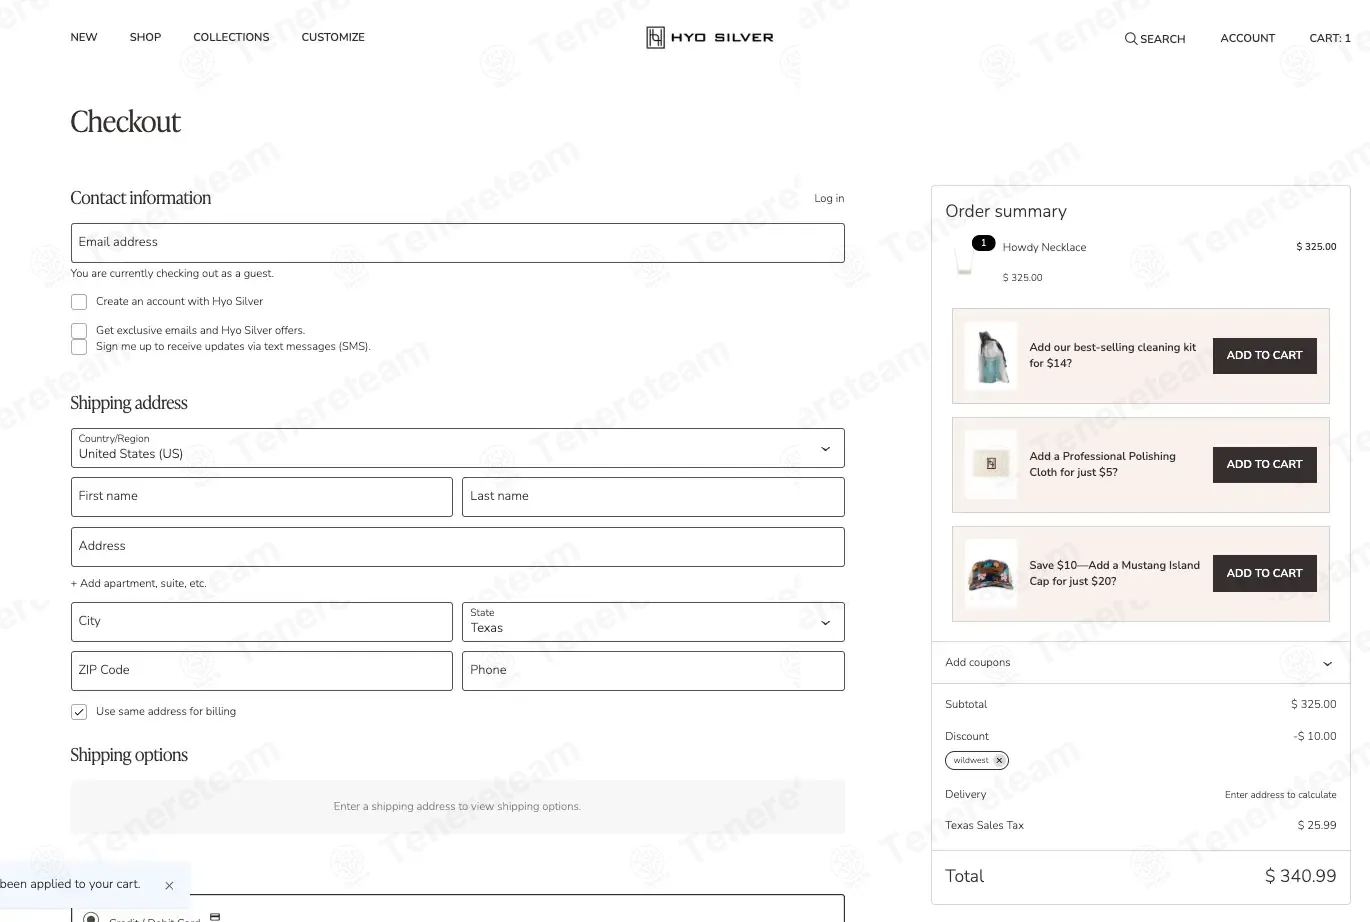Viewport: 1370px width, 922px height.
Task: Click the Mustang Island Cap image
Action: [x=990, y=574]
